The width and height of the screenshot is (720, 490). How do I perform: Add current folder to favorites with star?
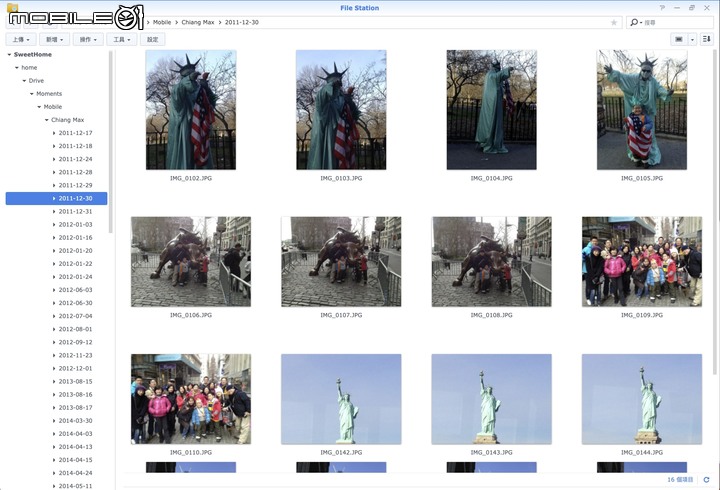pyautogui.click(x=614, y=23)
